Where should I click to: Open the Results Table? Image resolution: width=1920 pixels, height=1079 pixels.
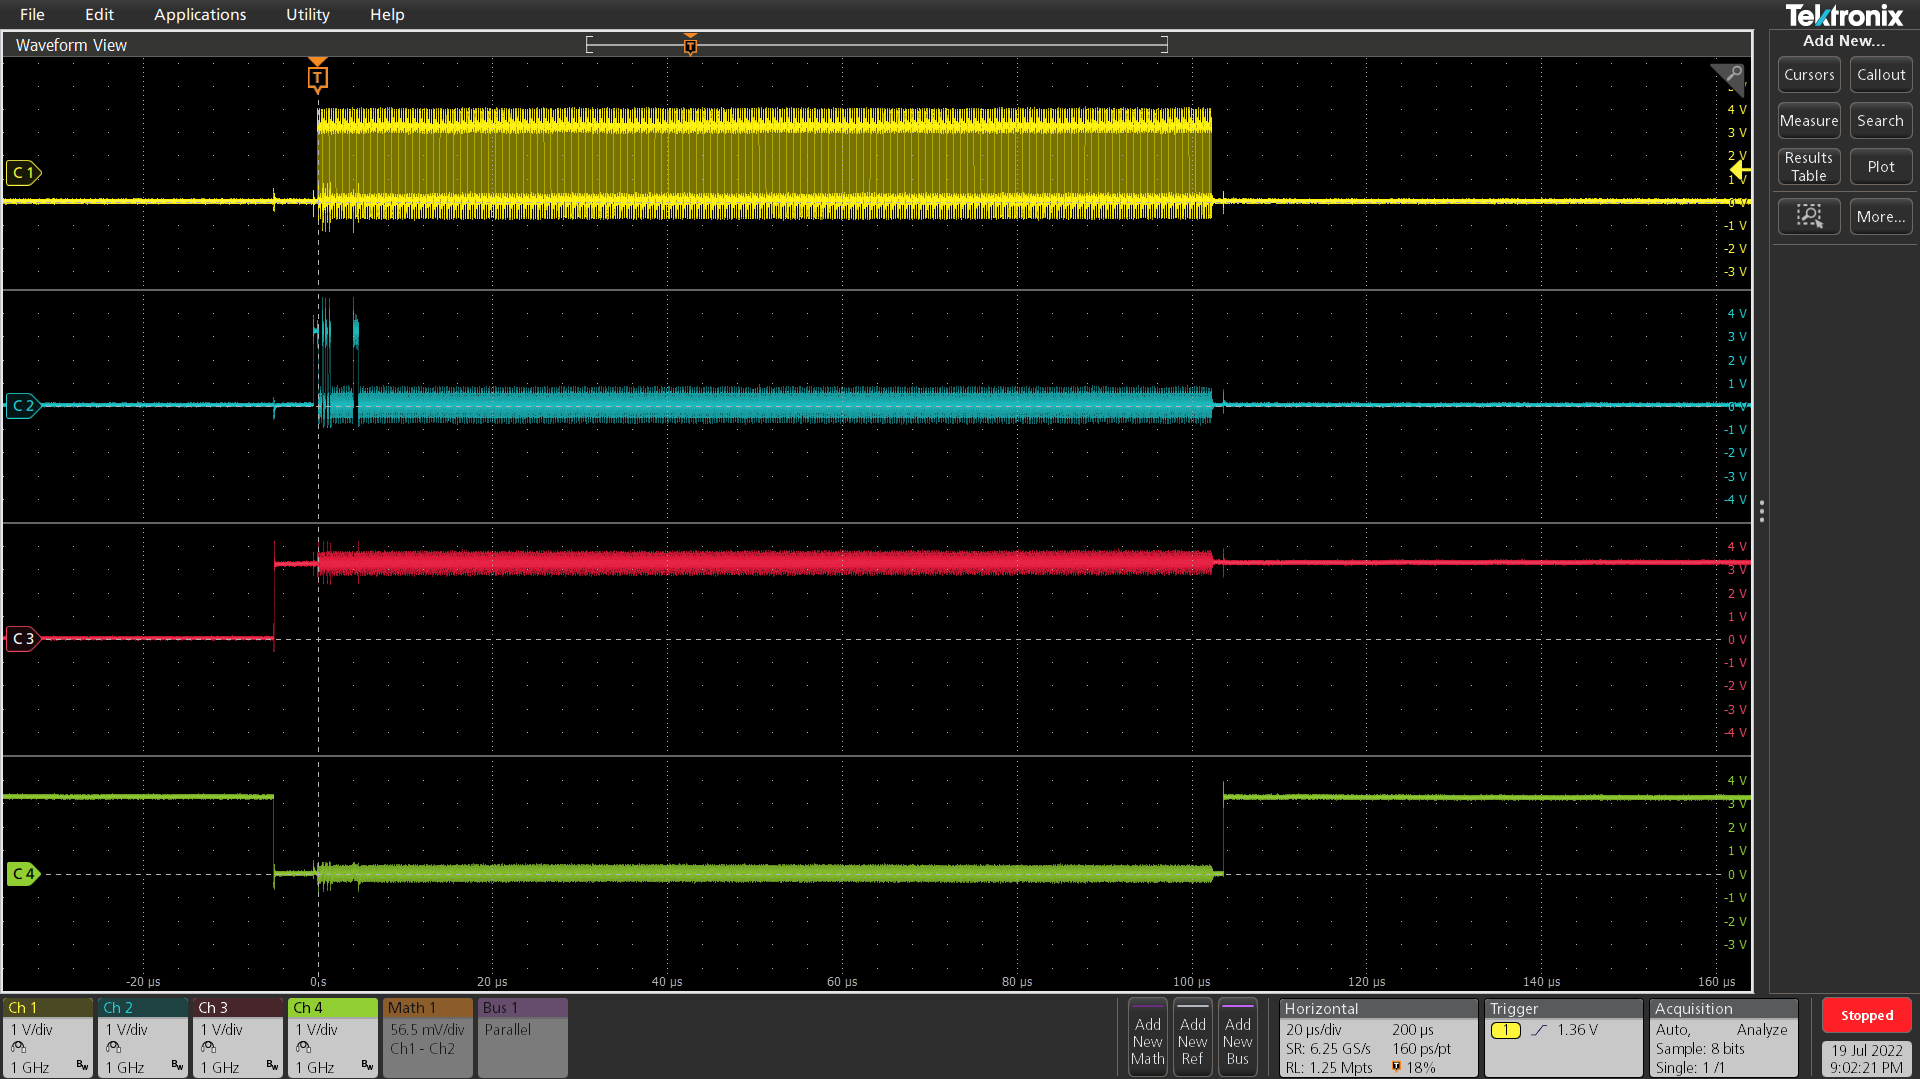1808,166
